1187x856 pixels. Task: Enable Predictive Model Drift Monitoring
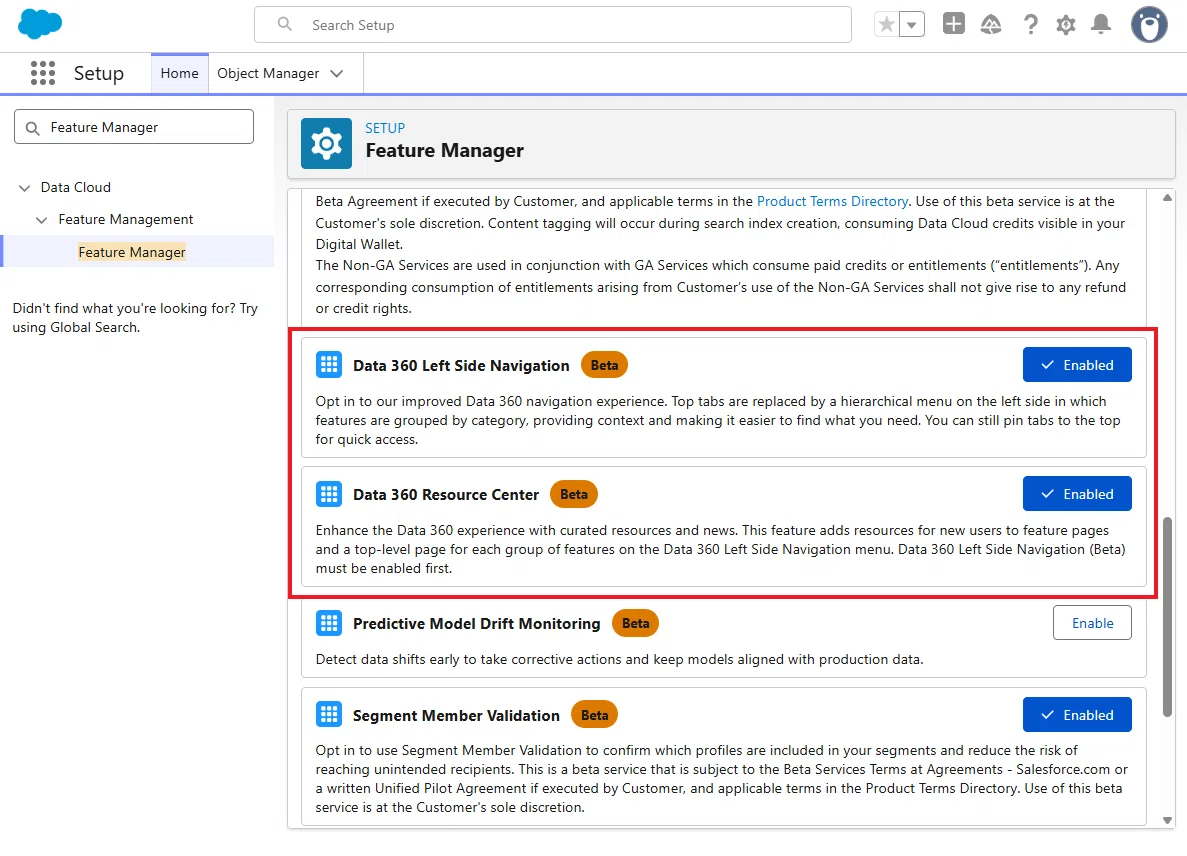pos(1092,623)
